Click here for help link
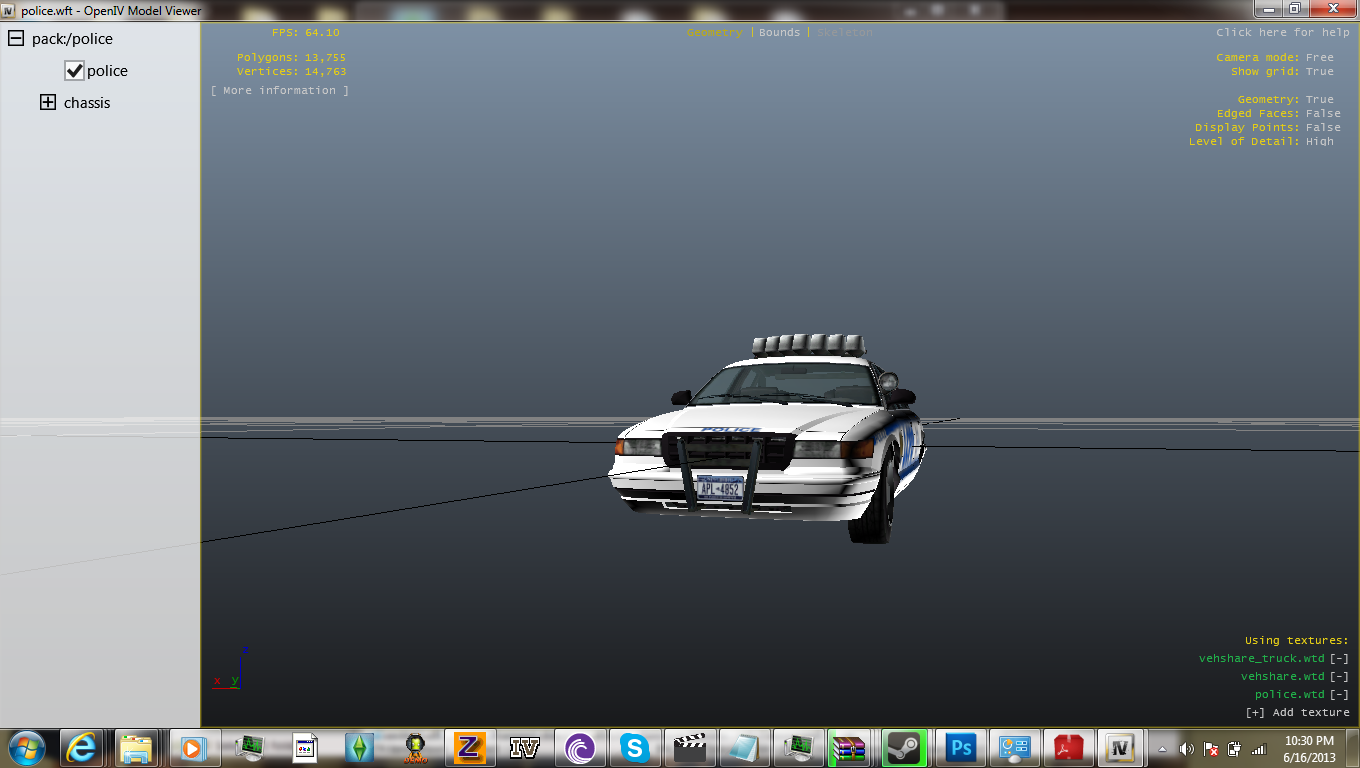This screenshot has height=768, width=1360. coord(1282,33)
